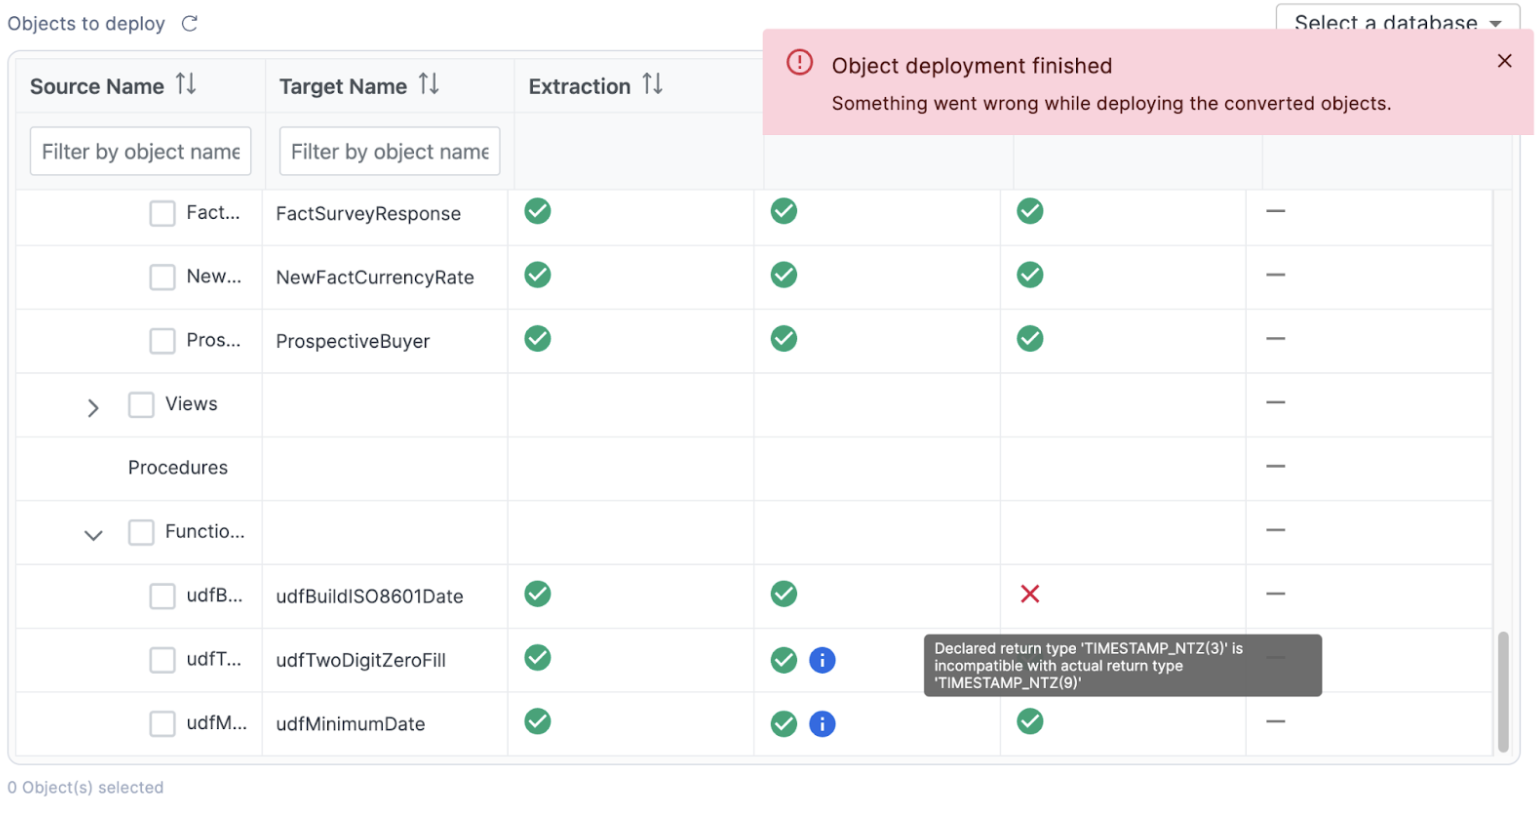Click the red failure icon on udfBuildISO8601Date row

[1030, 593]
